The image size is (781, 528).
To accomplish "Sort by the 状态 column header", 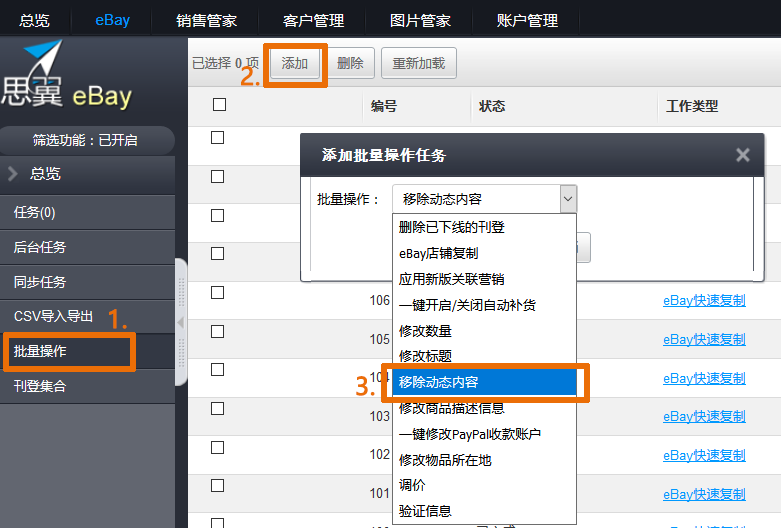I will [x=492, y=106].
